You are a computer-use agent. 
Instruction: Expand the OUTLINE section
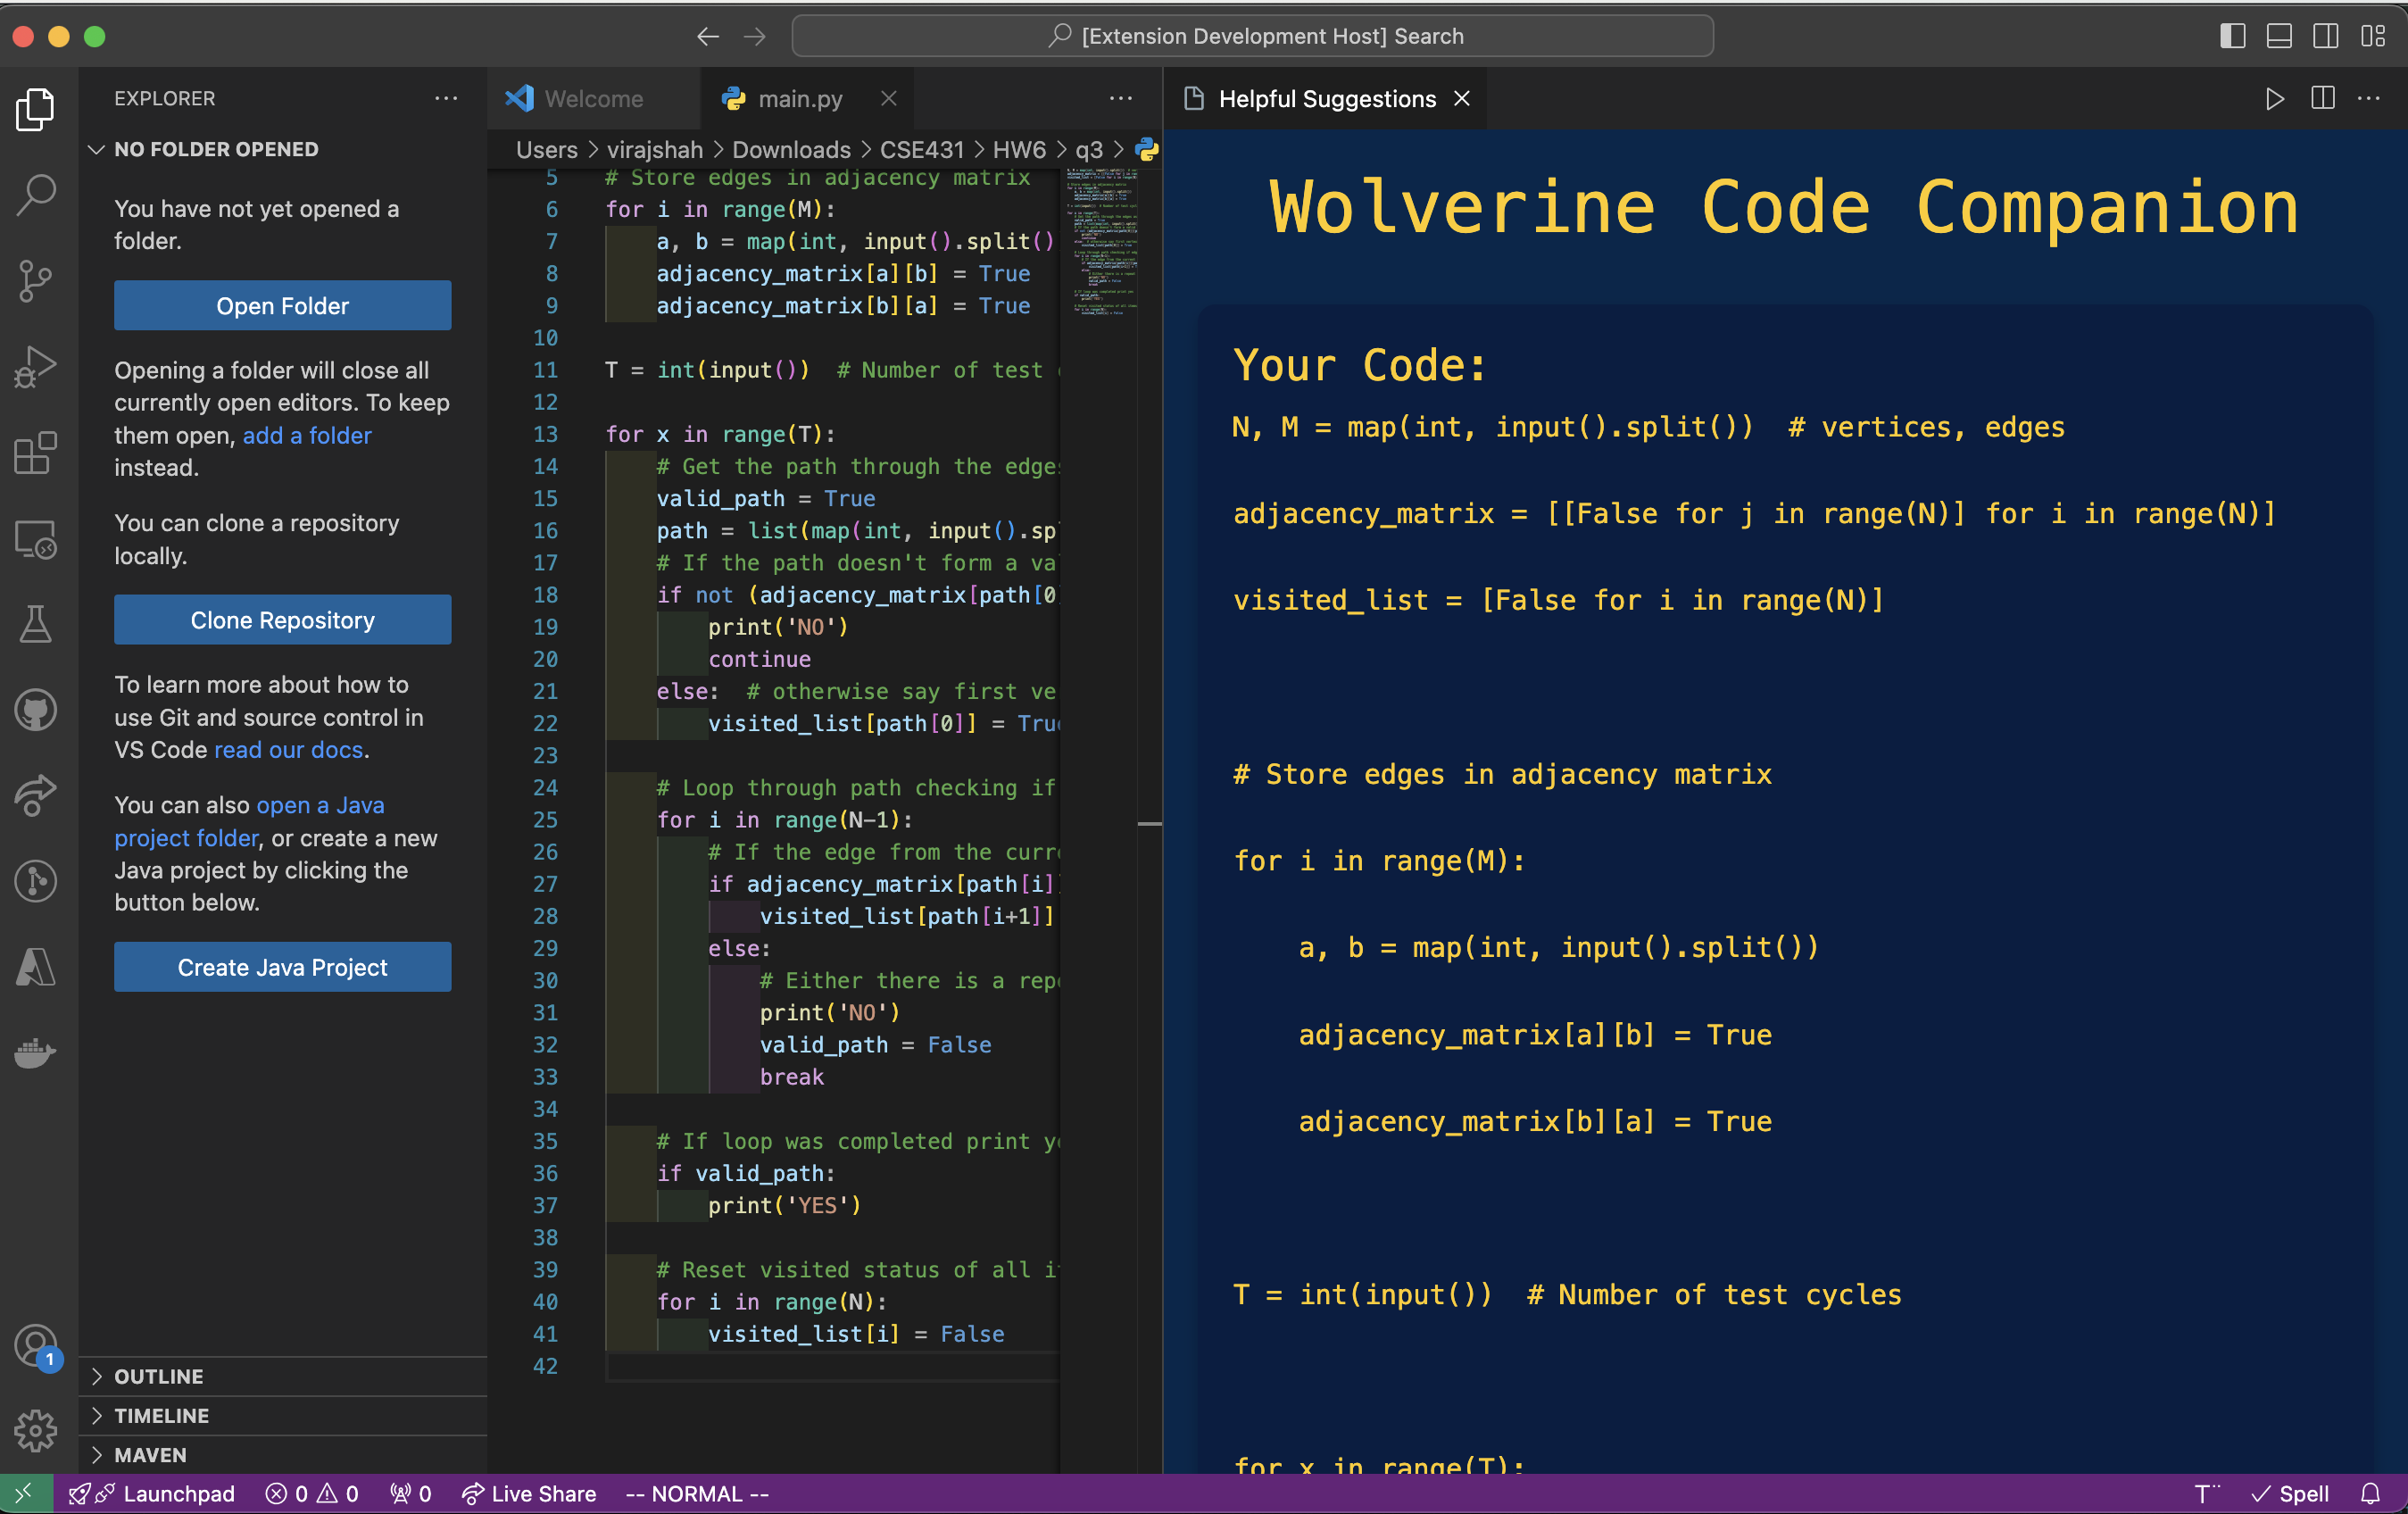click(x=158, y=1376)
